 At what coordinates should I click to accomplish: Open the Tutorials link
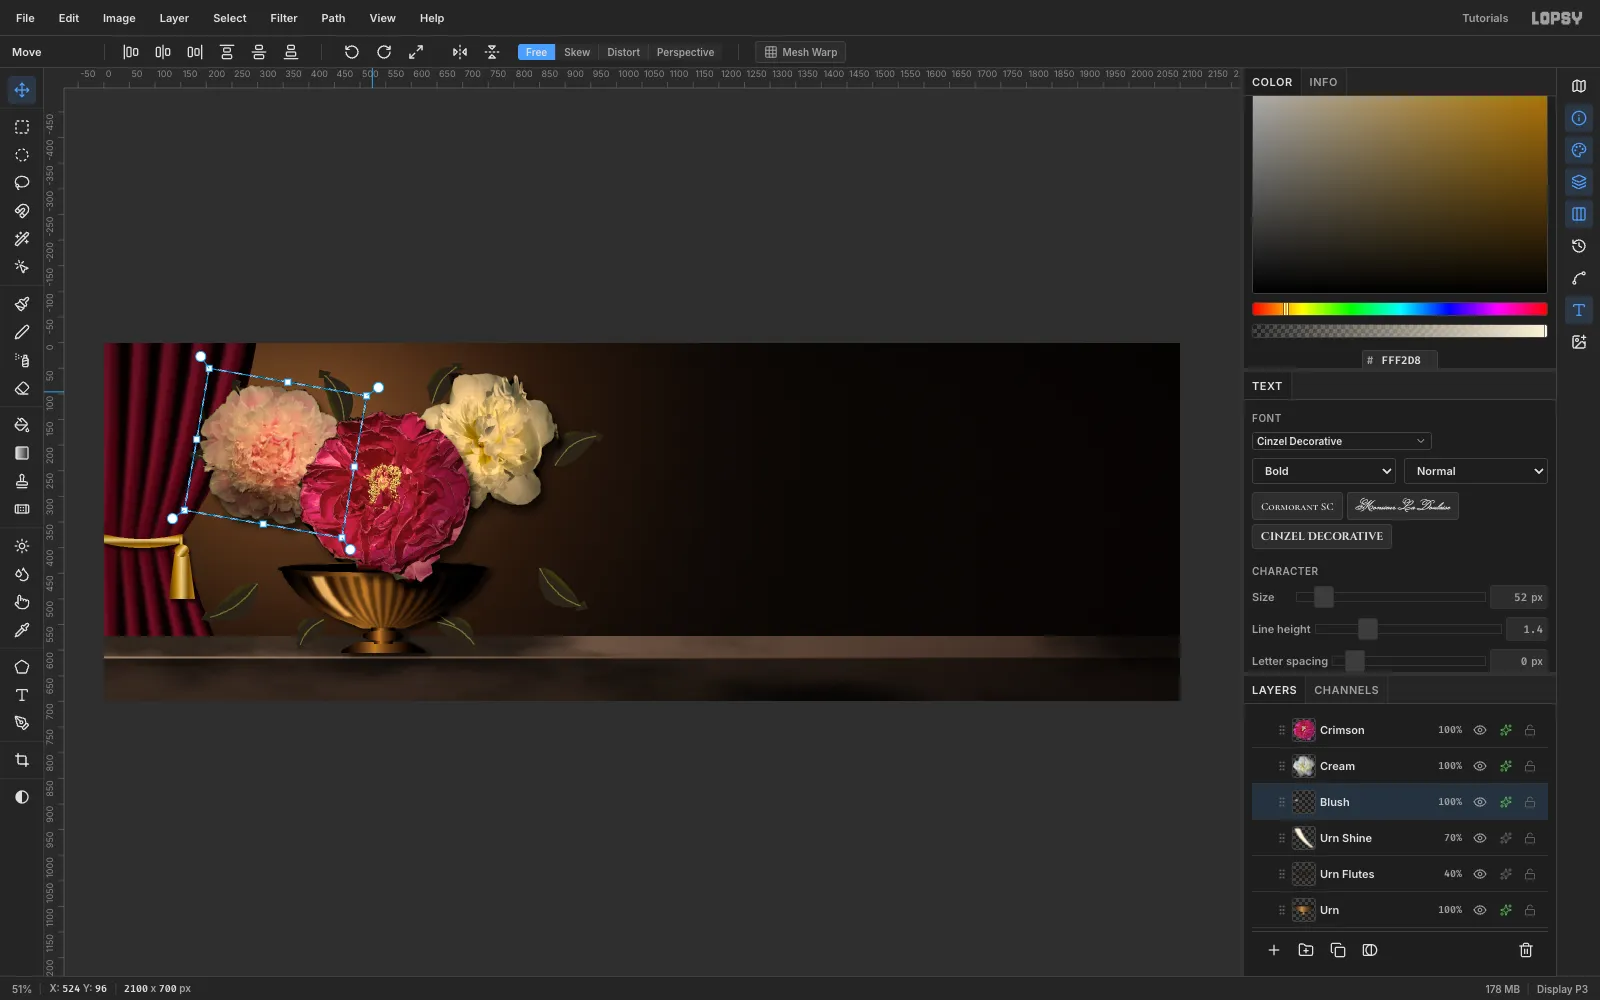[x=1485, y=18]
